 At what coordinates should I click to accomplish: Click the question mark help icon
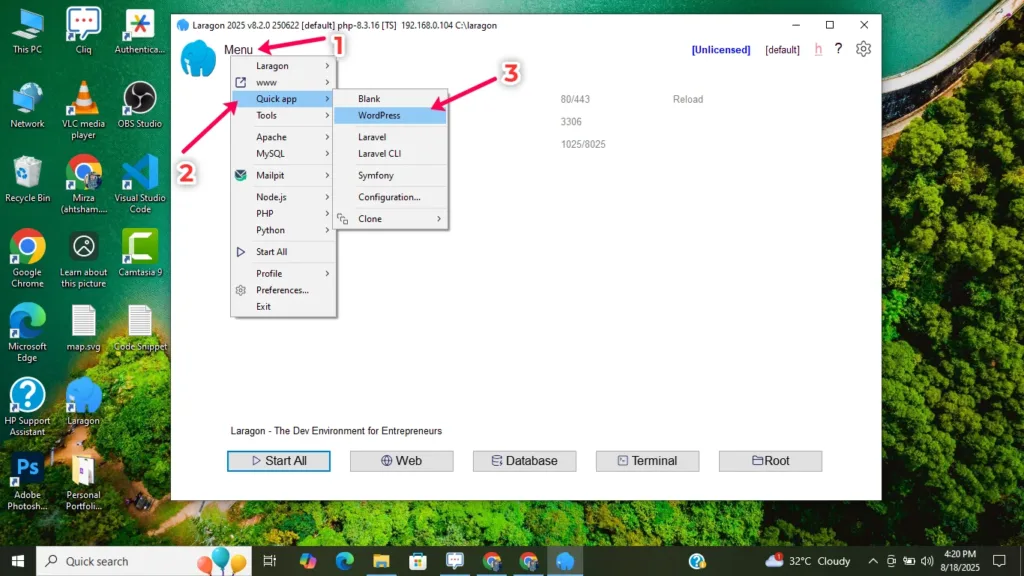click(x=839, y=49)
